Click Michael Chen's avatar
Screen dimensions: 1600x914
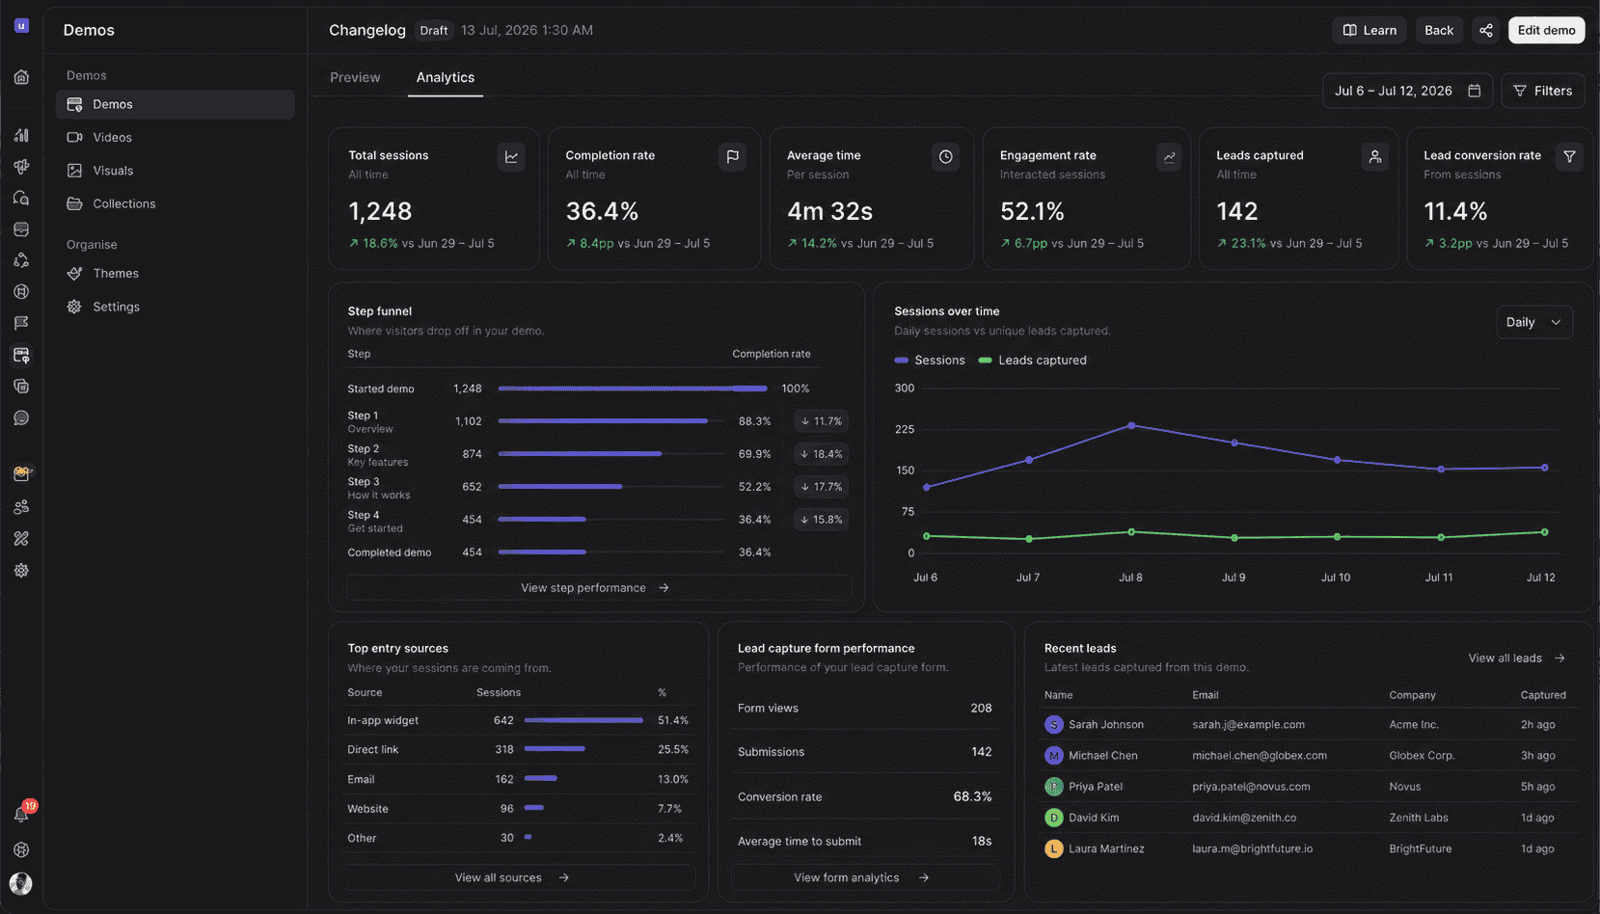click(1054, 756)
